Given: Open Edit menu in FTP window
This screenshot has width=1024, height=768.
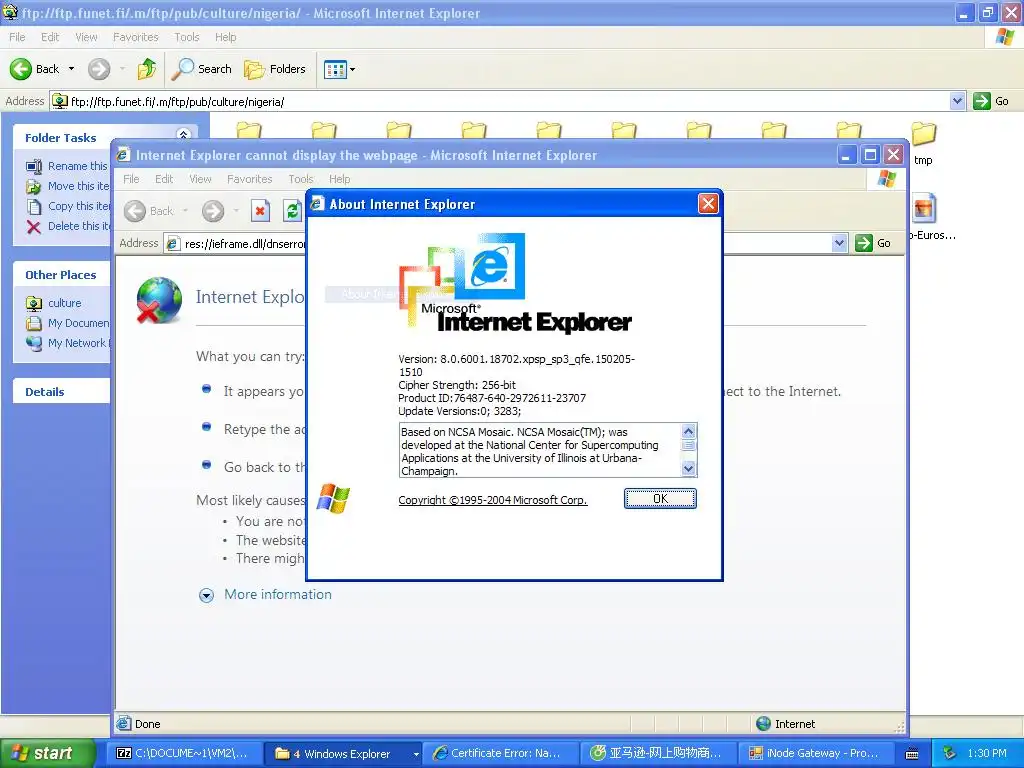Looking at the screenshot, I should coord(50,37).
